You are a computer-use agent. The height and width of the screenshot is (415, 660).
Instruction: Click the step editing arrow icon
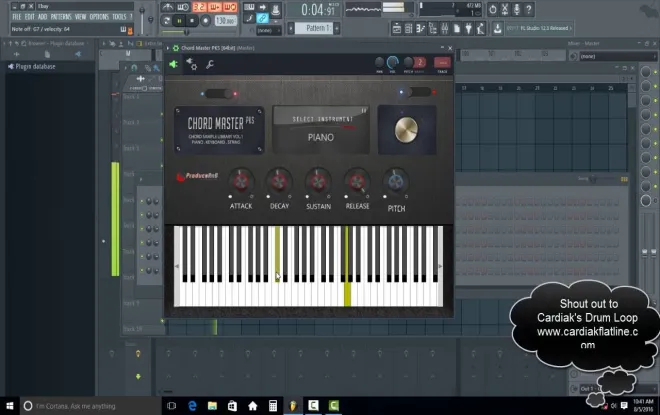click(262, 7)
